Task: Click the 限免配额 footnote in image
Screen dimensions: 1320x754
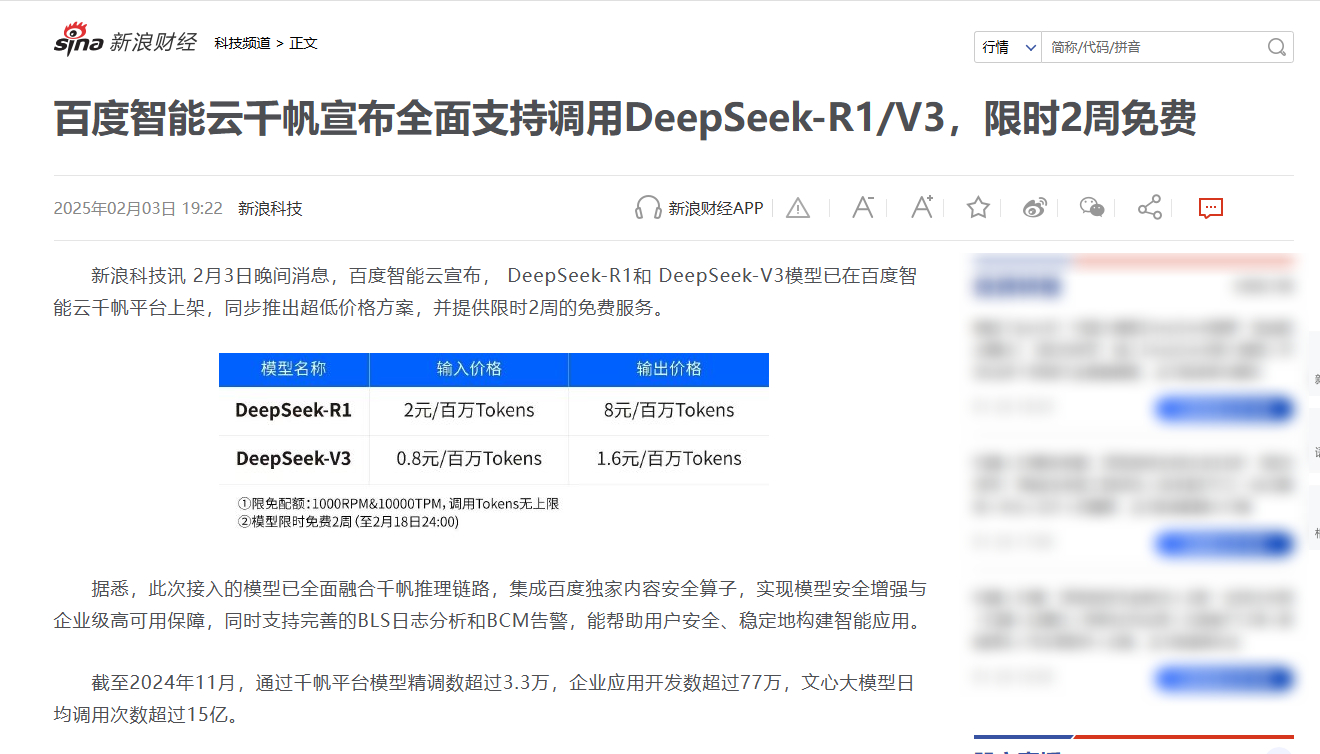Action: tap(398, 504)
